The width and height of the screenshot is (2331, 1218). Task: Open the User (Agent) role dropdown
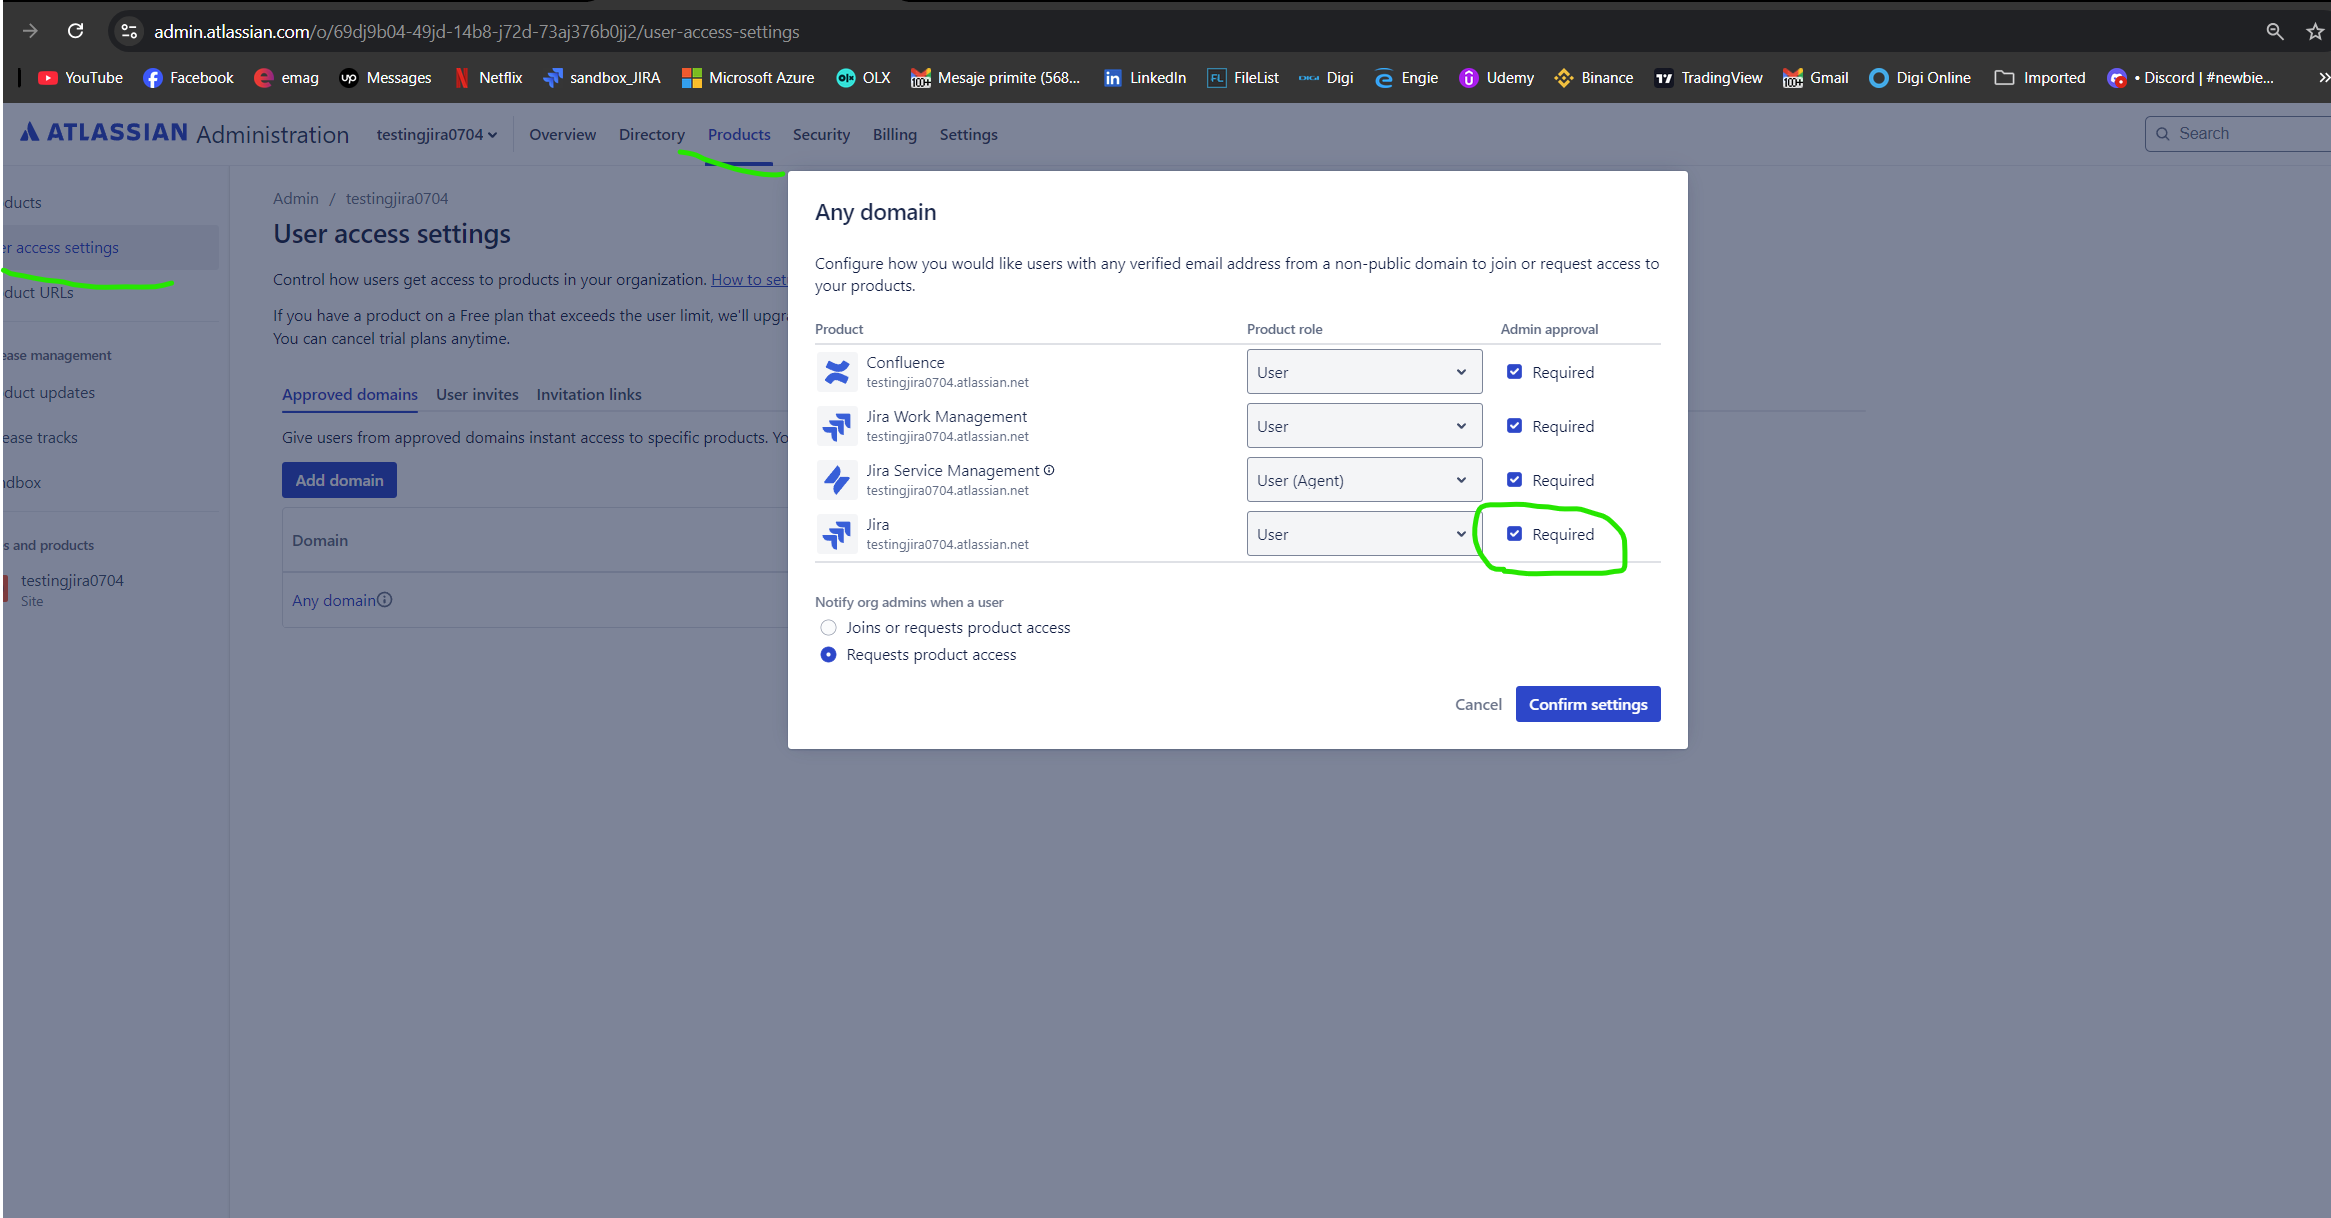point(1364,479)
